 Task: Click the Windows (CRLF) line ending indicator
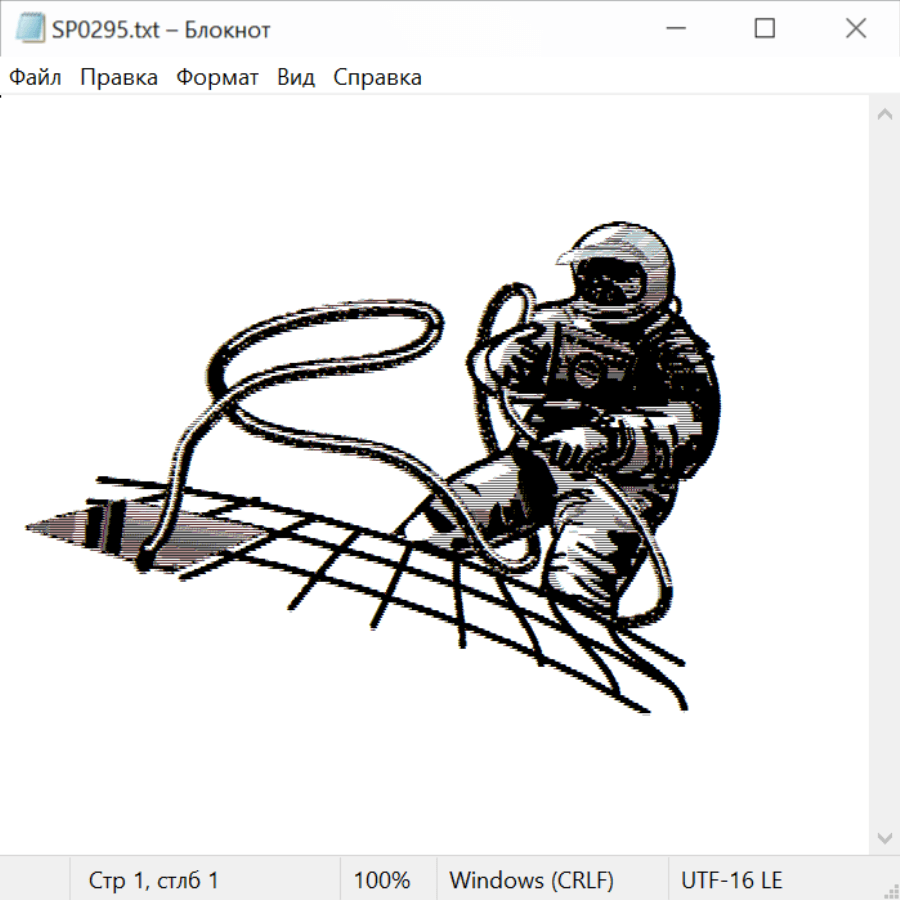click(x=531, y=880)
